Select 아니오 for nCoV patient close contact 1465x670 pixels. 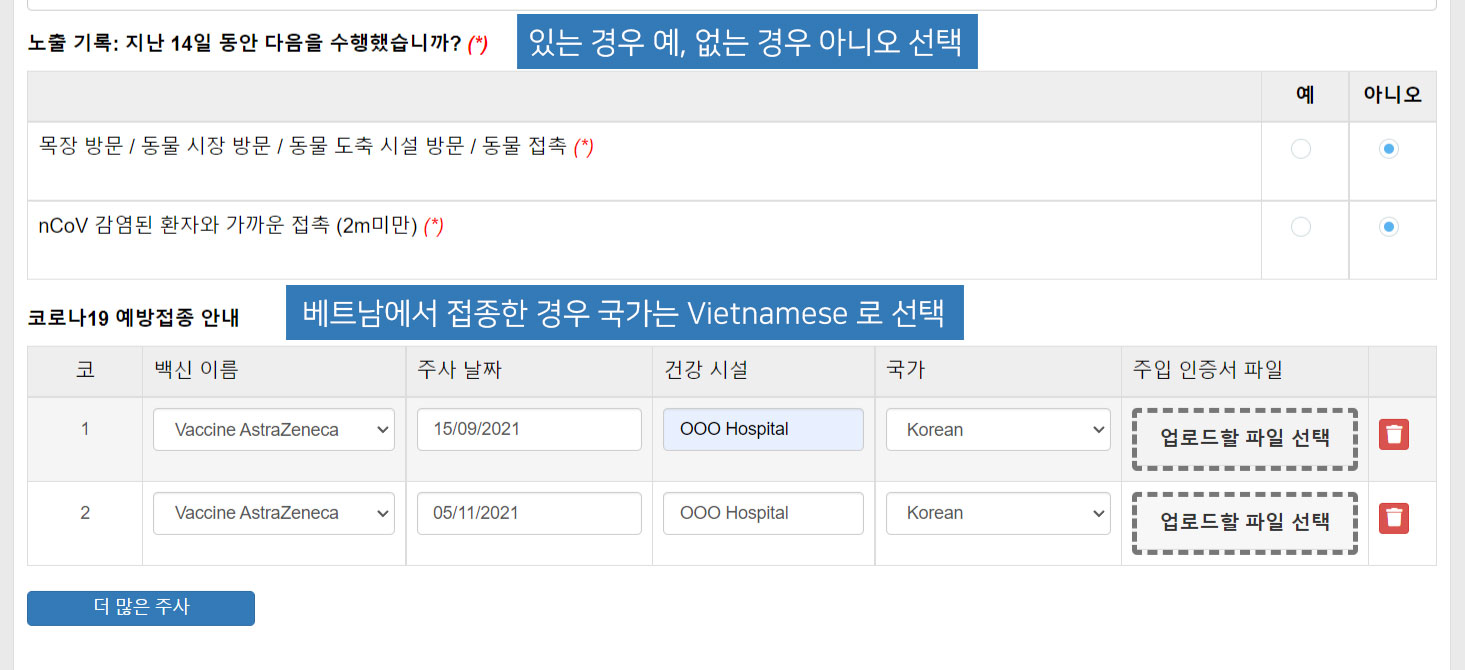tap(1388, 227)
